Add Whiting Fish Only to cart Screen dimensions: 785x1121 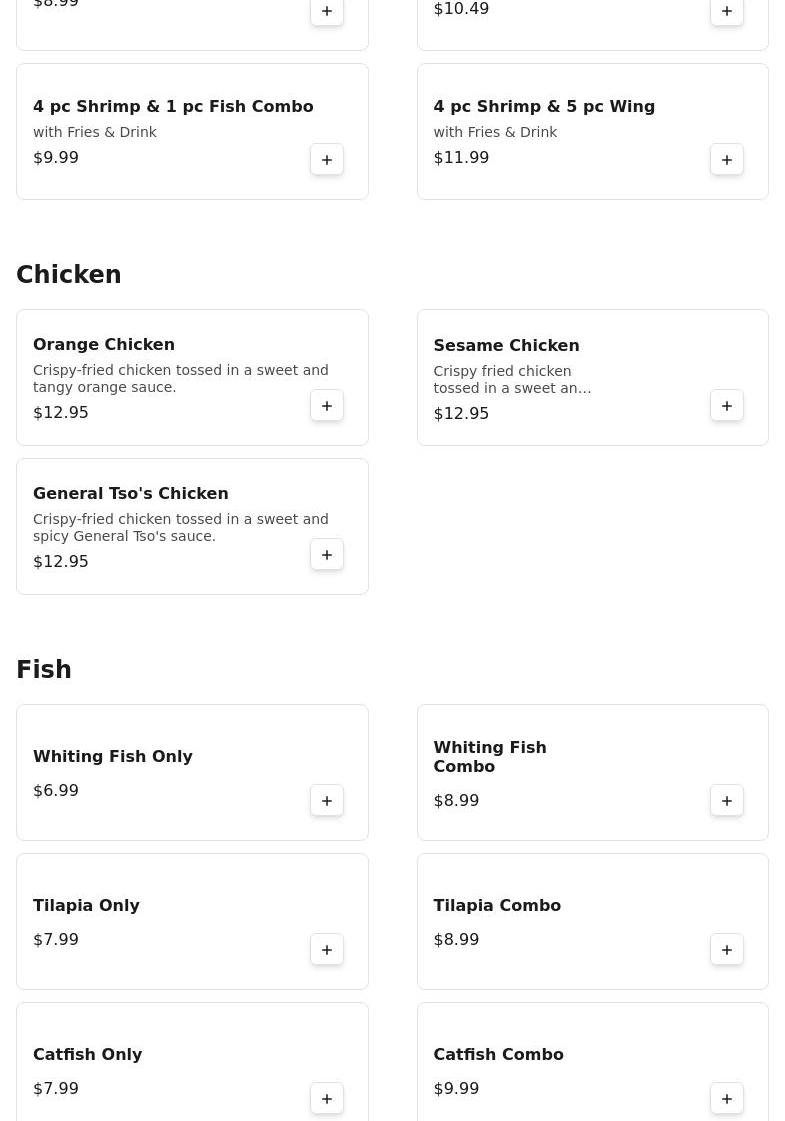click(x=327, y=801)
